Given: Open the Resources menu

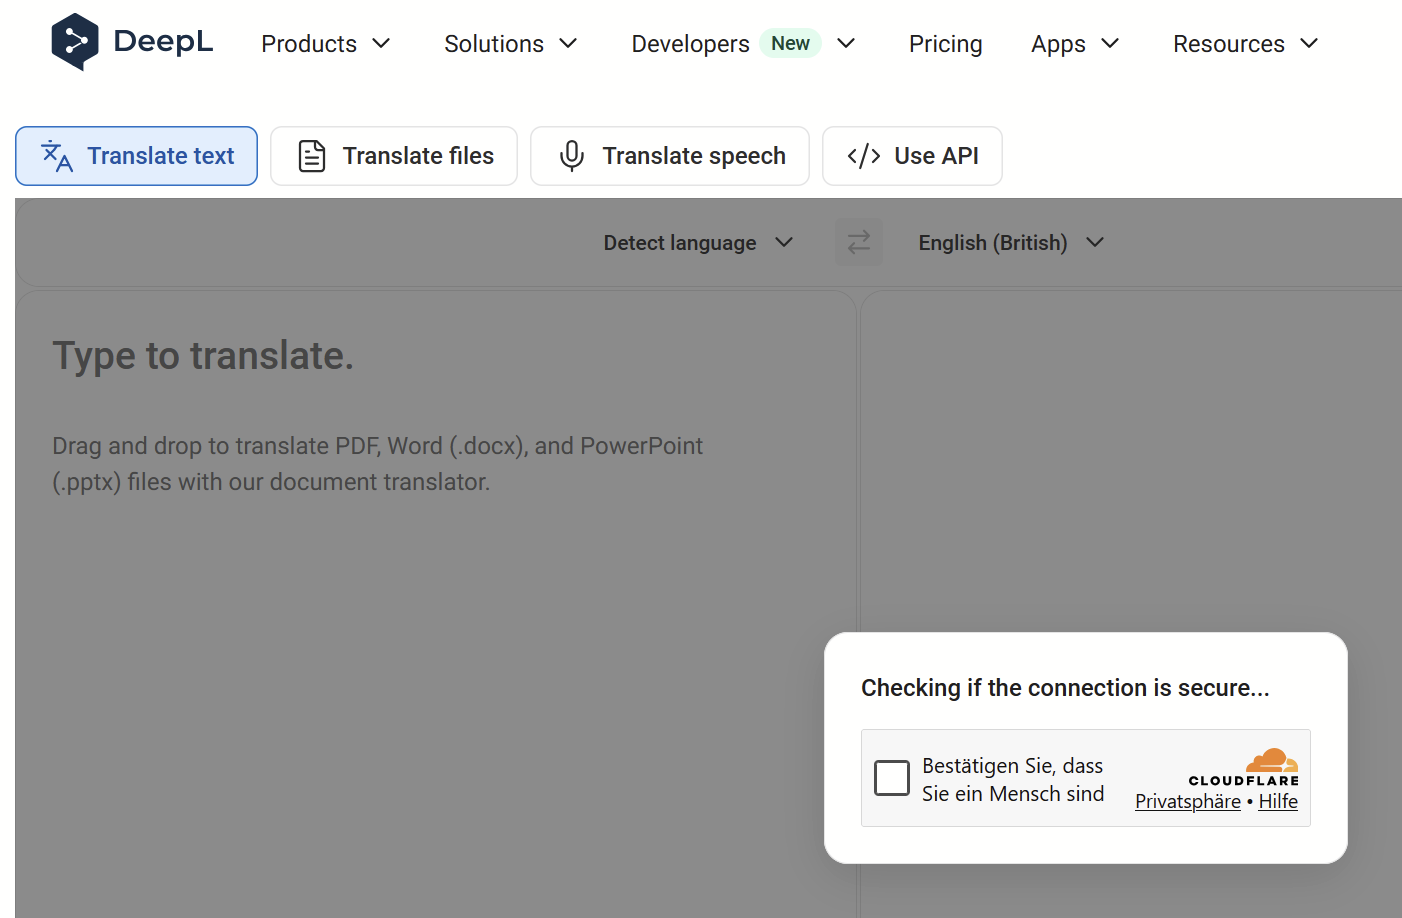Looking at the screenshot, I should pyautogui.click(x=1246, y=44).
